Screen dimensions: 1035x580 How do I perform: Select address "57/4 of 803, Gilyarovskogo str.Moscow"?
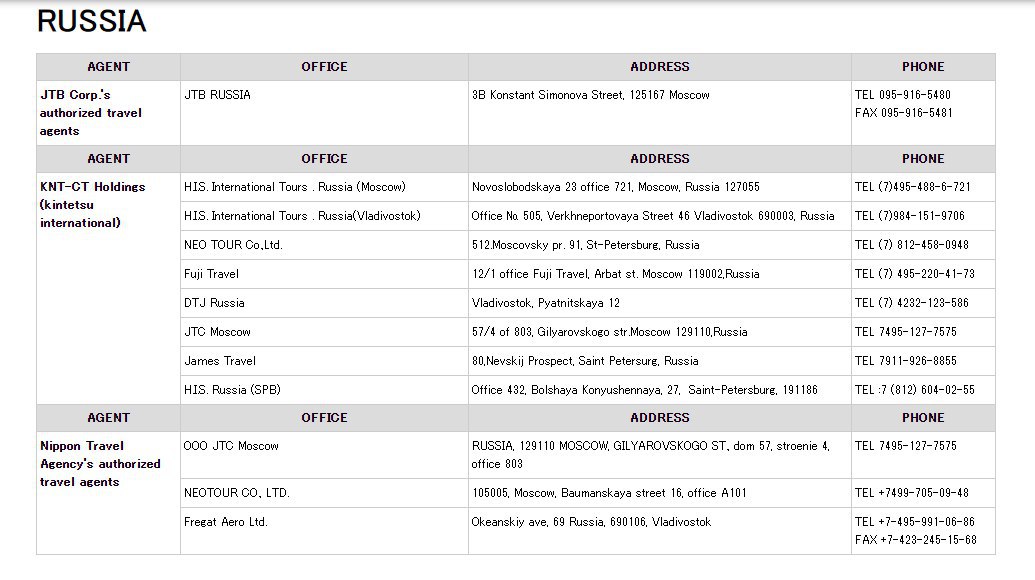tap(571, 333)
